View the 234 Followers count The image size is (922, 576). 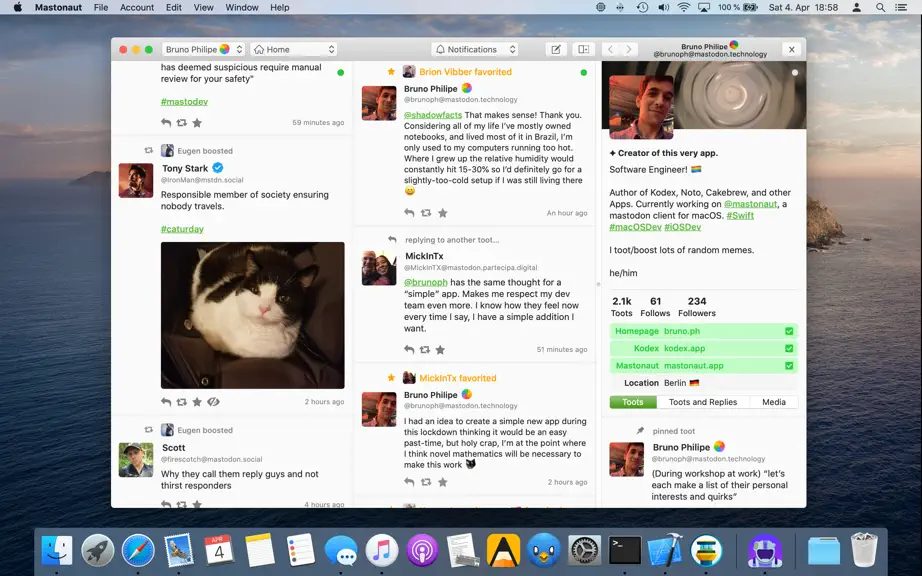697,307
